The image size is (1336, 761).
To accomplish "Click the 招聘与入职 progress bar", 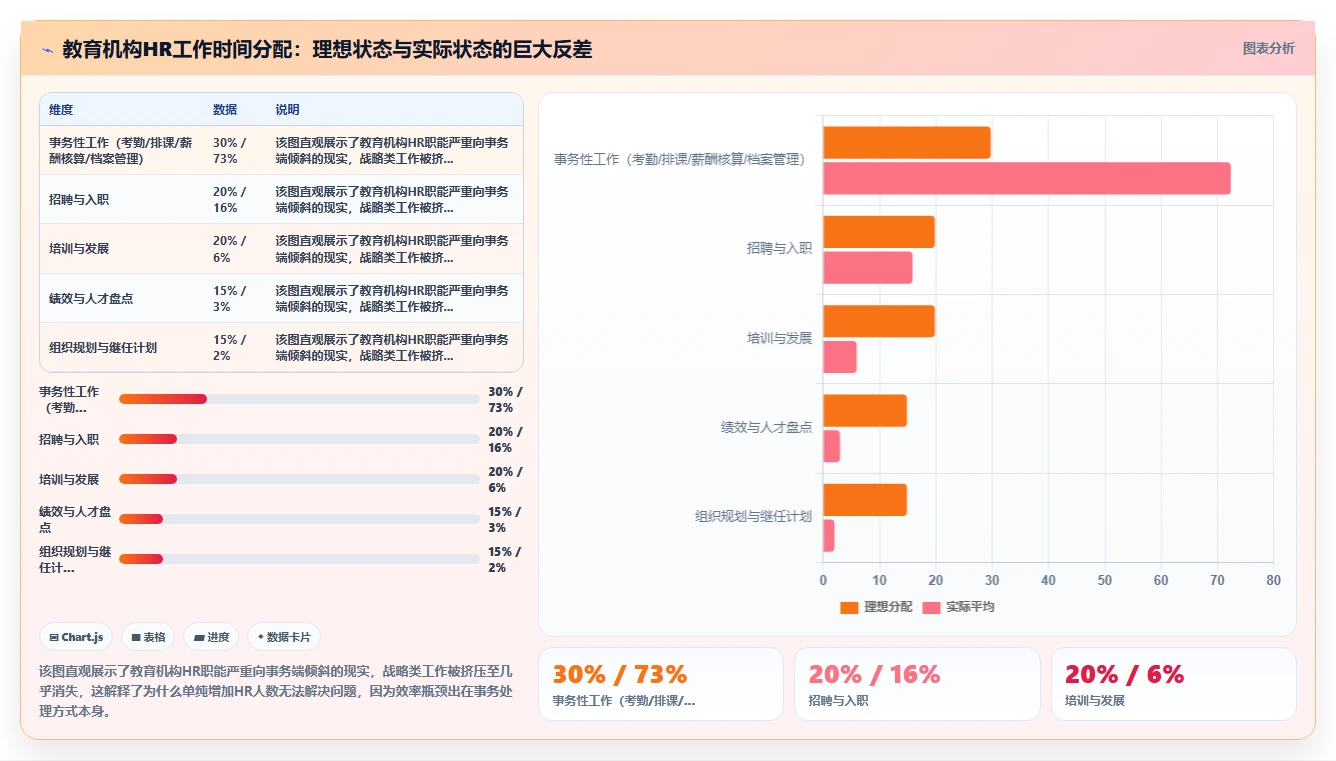I will click(x=299, y=439).
